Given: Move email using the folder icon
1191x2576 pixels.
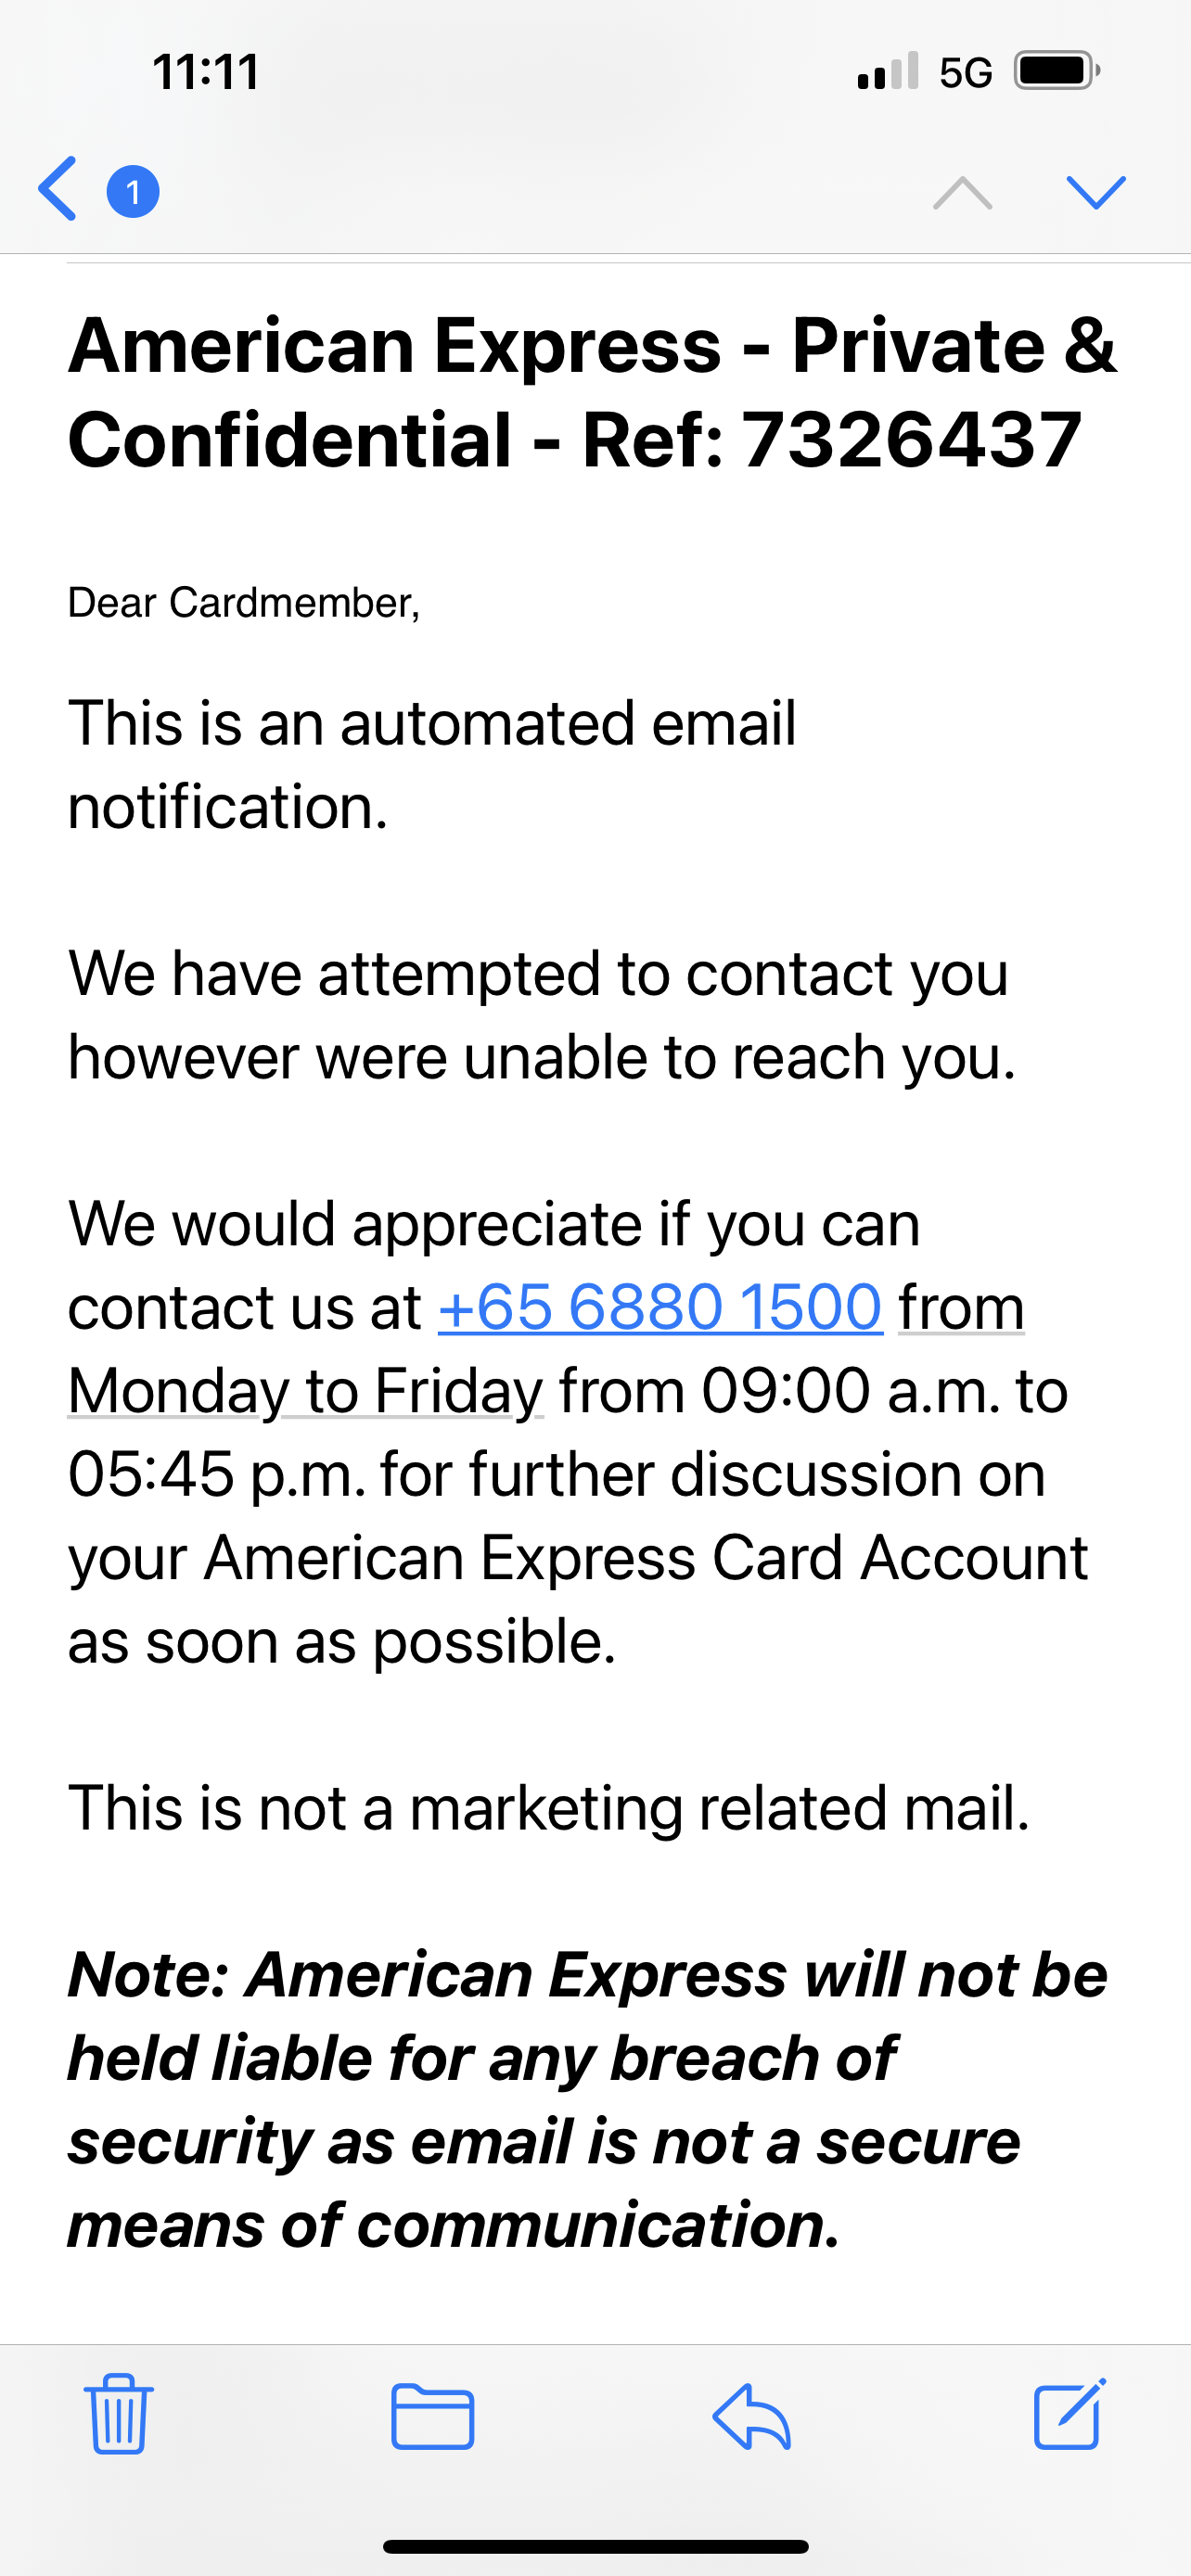Looking at the screenshot, I should 432,2416.
